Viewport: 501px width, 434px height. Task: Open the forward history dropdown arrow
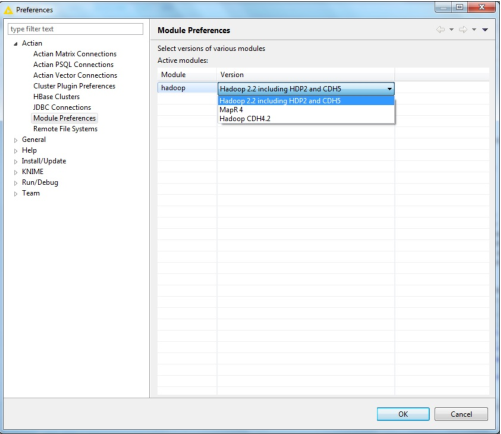pos(474,30)
